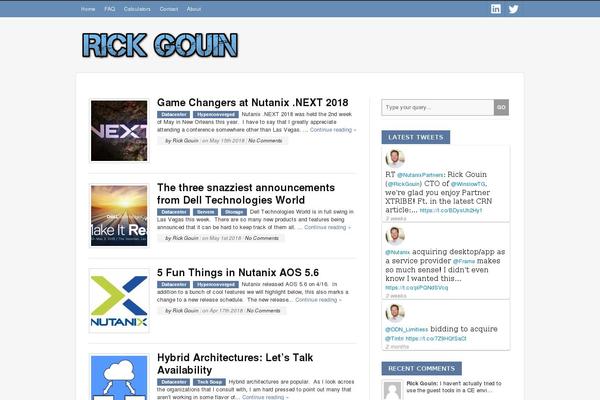This screenshot has width=600, height=400.
Task: Click Storage tag on Dell Technologies post
Action: coord(234,212)
